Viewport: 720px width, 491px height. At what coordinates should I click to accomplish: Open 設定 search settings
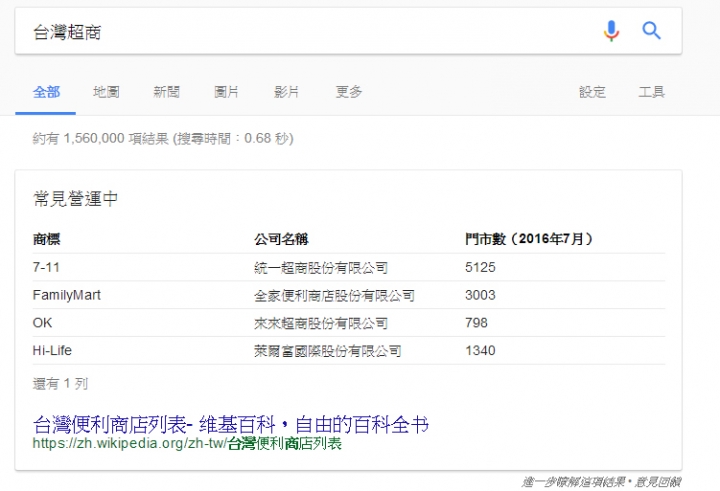click(592, 92)
